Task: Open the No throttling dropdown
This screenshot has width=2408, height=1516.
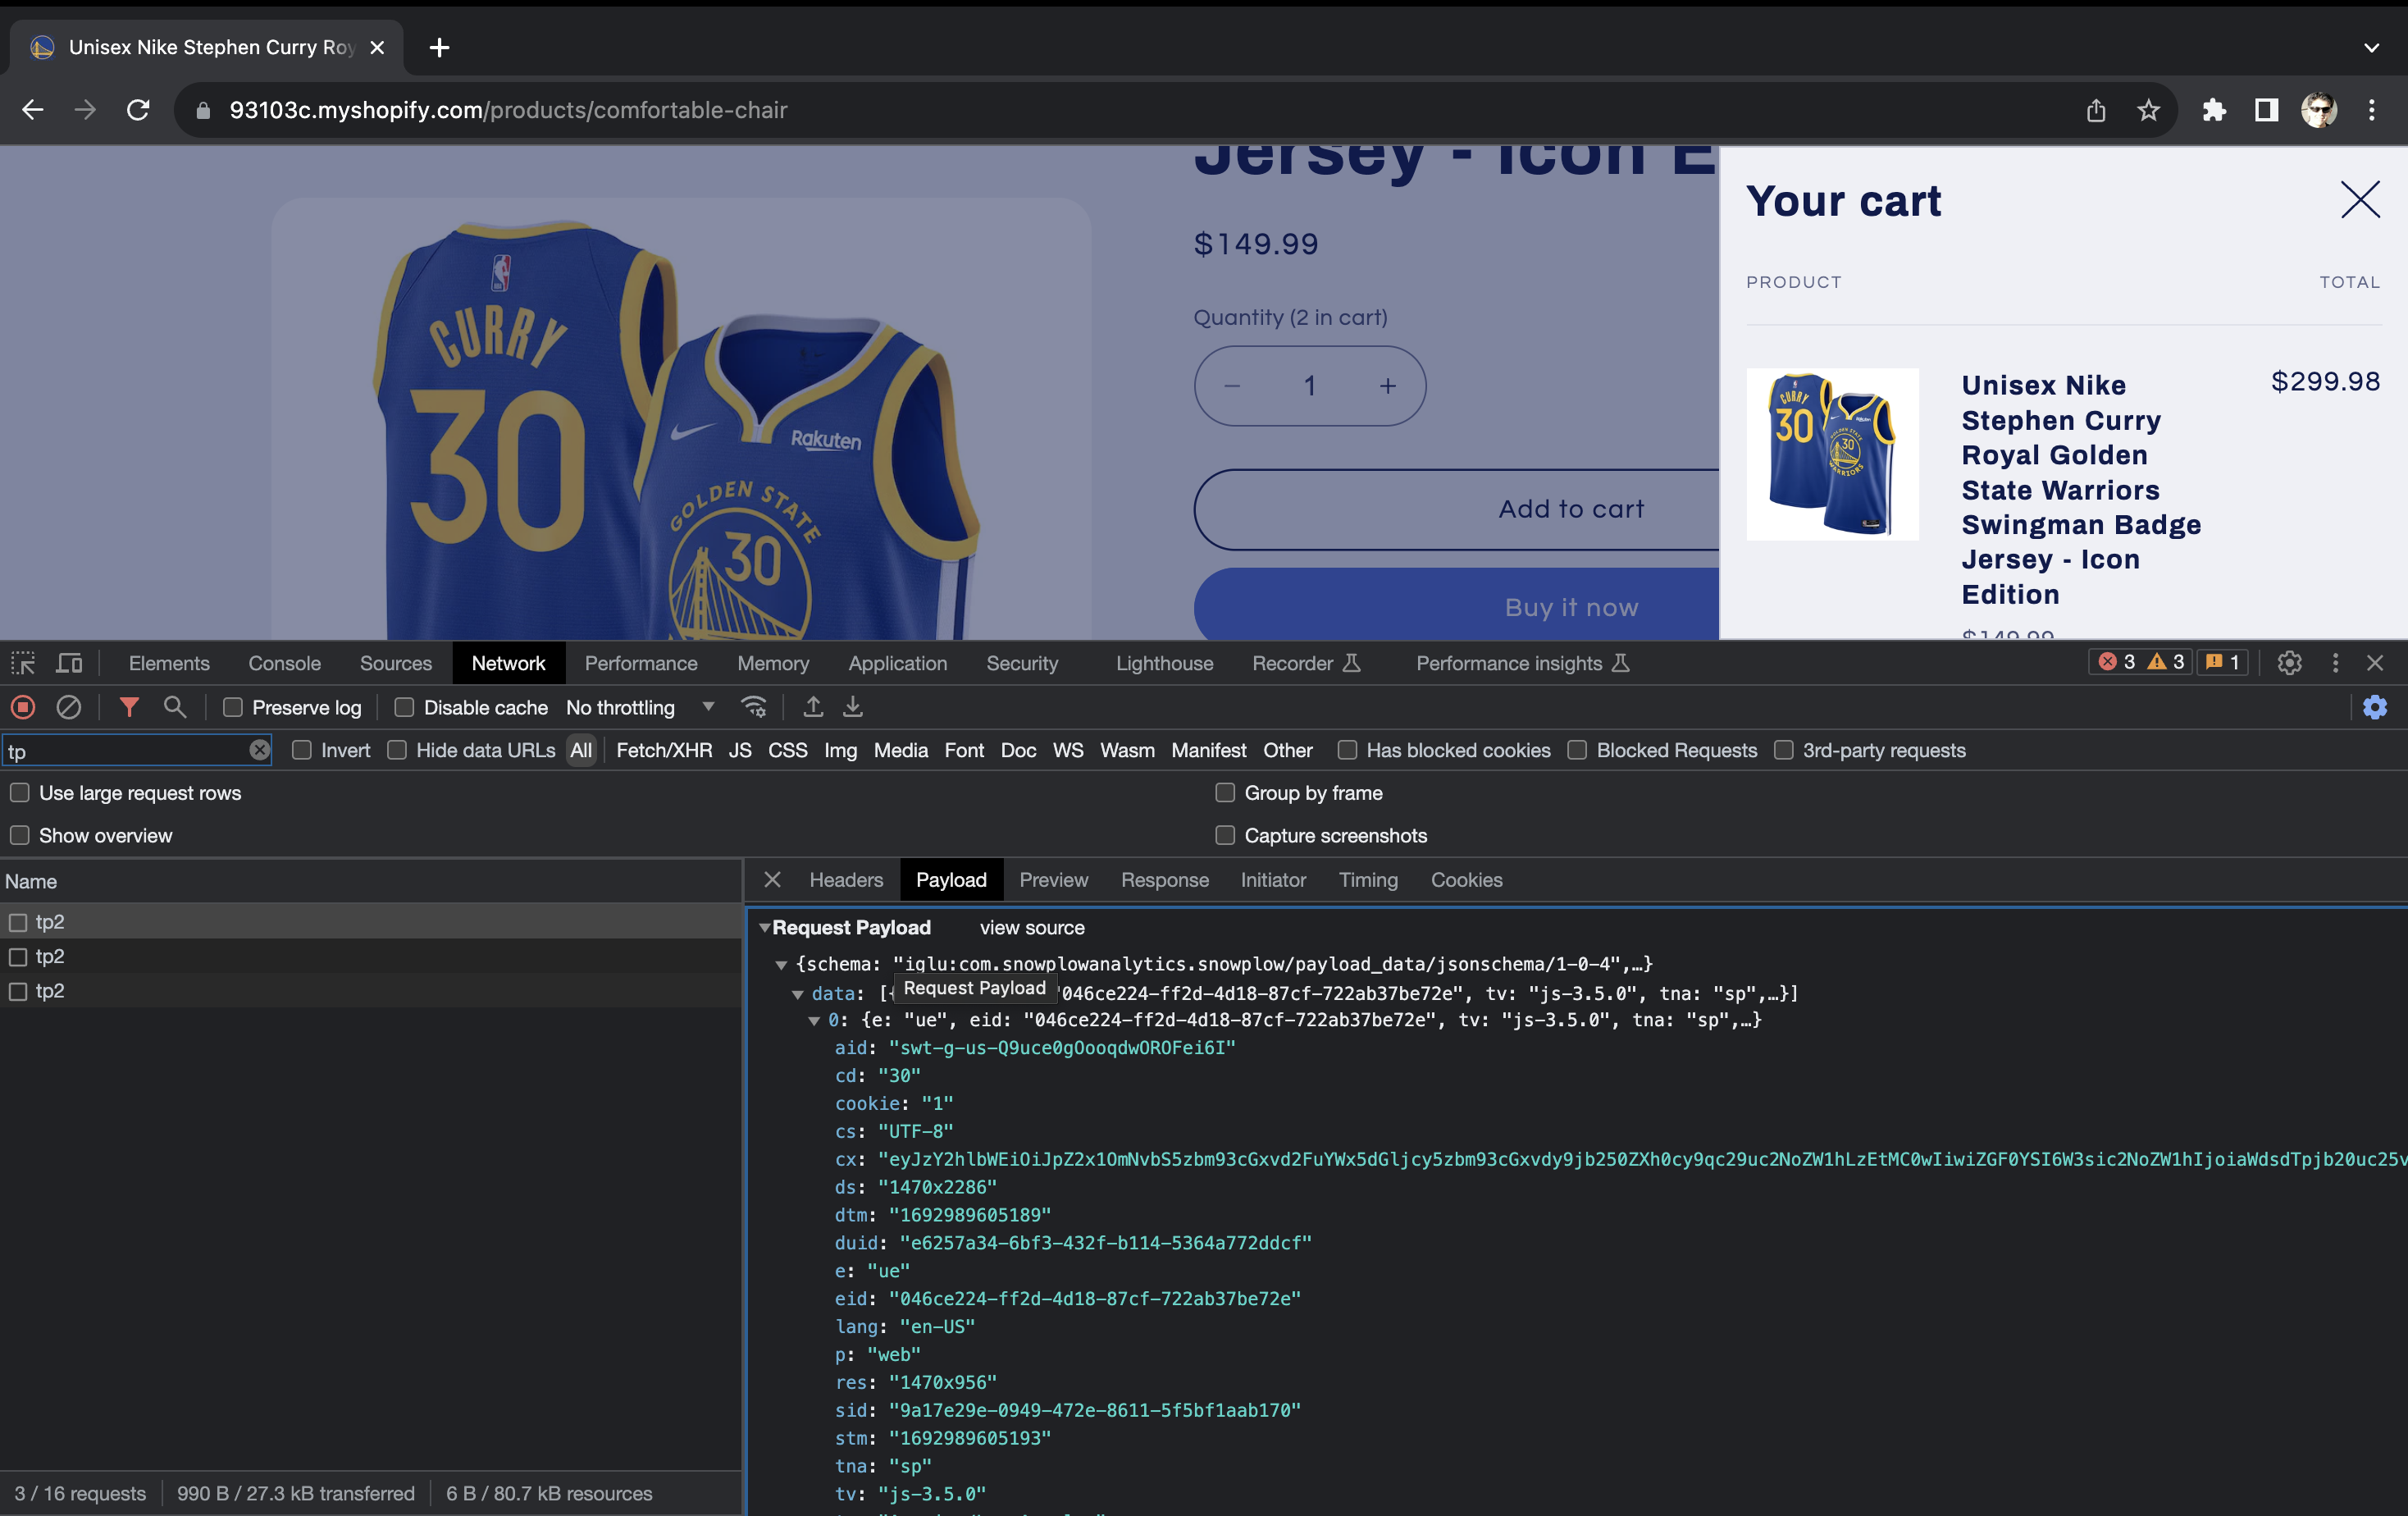Action: 640,707
